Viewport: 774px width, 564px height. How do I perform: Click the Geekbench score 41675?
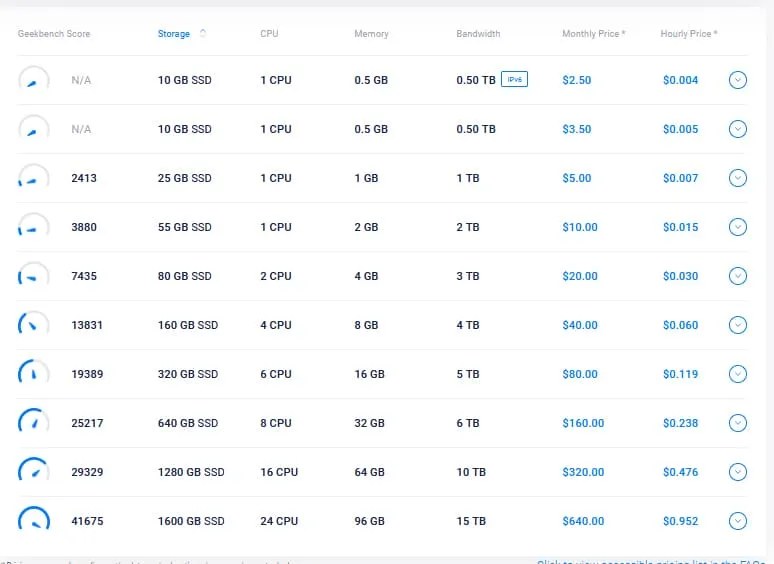(x=87, y=521)
